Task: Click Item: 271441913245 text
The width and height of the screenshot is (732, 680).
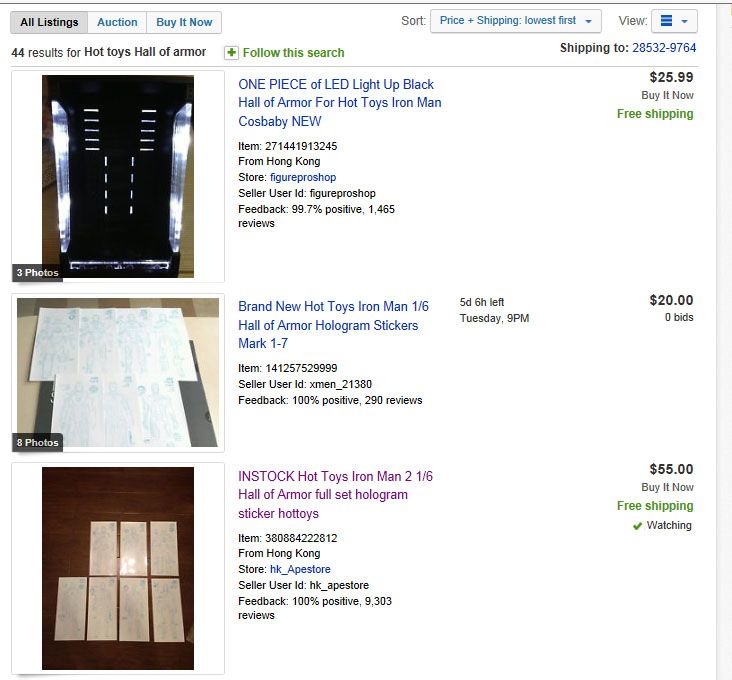Action: pos(288,146)
